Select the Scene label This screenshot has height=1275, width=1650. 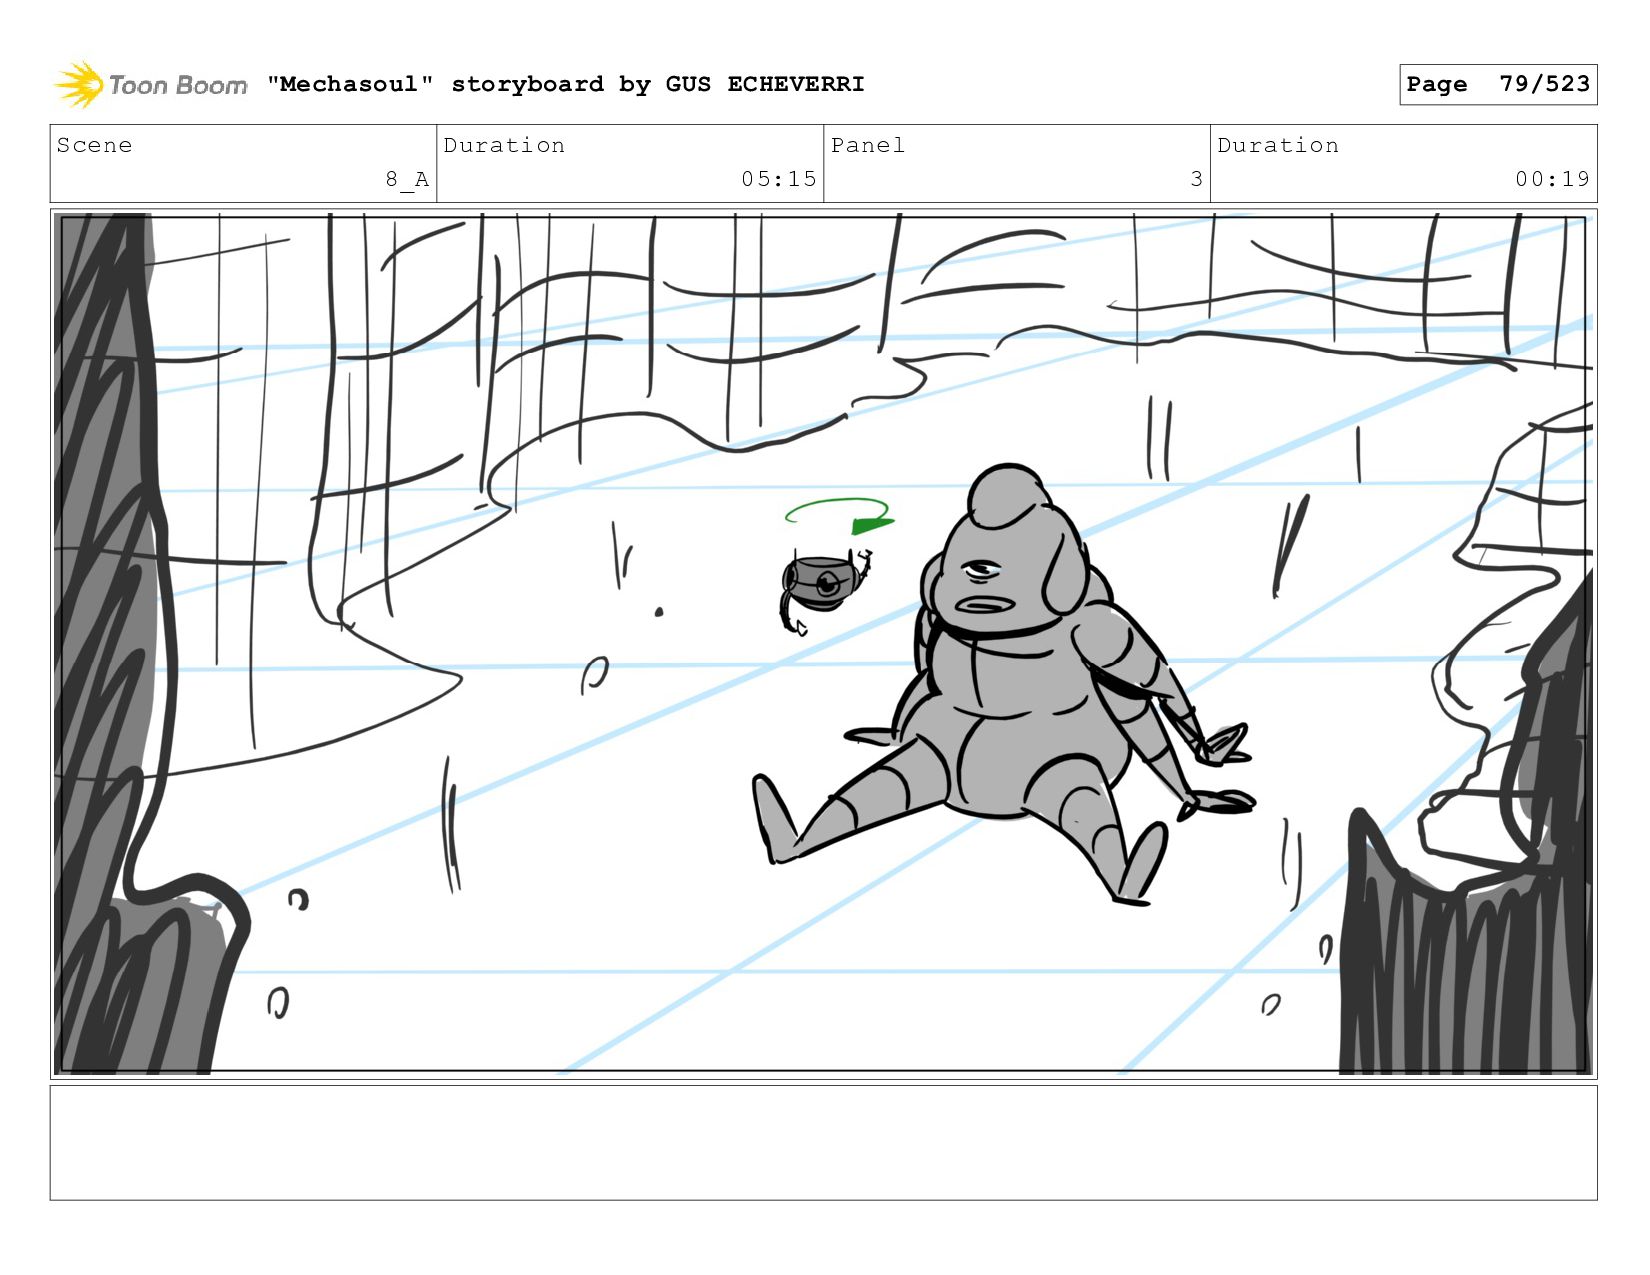pyautogui.click(x=94, y=145)
